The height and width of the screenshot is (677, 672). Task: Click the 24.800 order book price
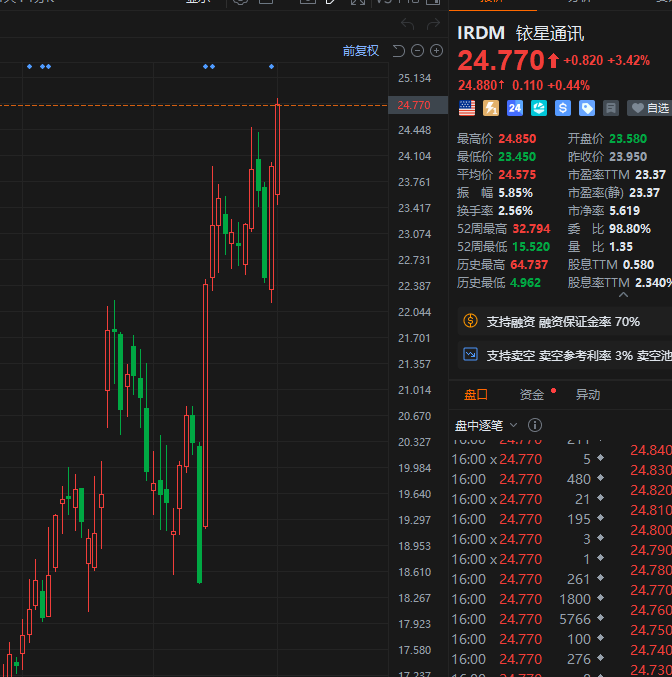coord(650,530)
